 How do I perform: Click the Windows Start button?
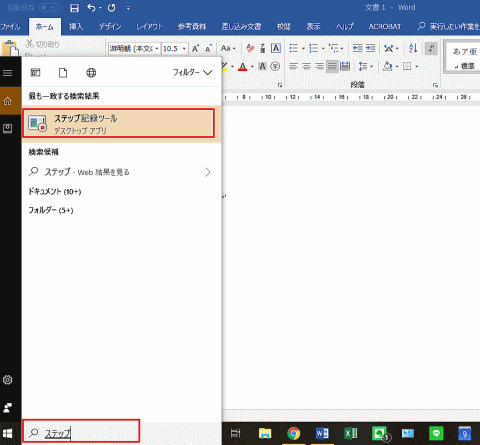(x=8, y=433)
